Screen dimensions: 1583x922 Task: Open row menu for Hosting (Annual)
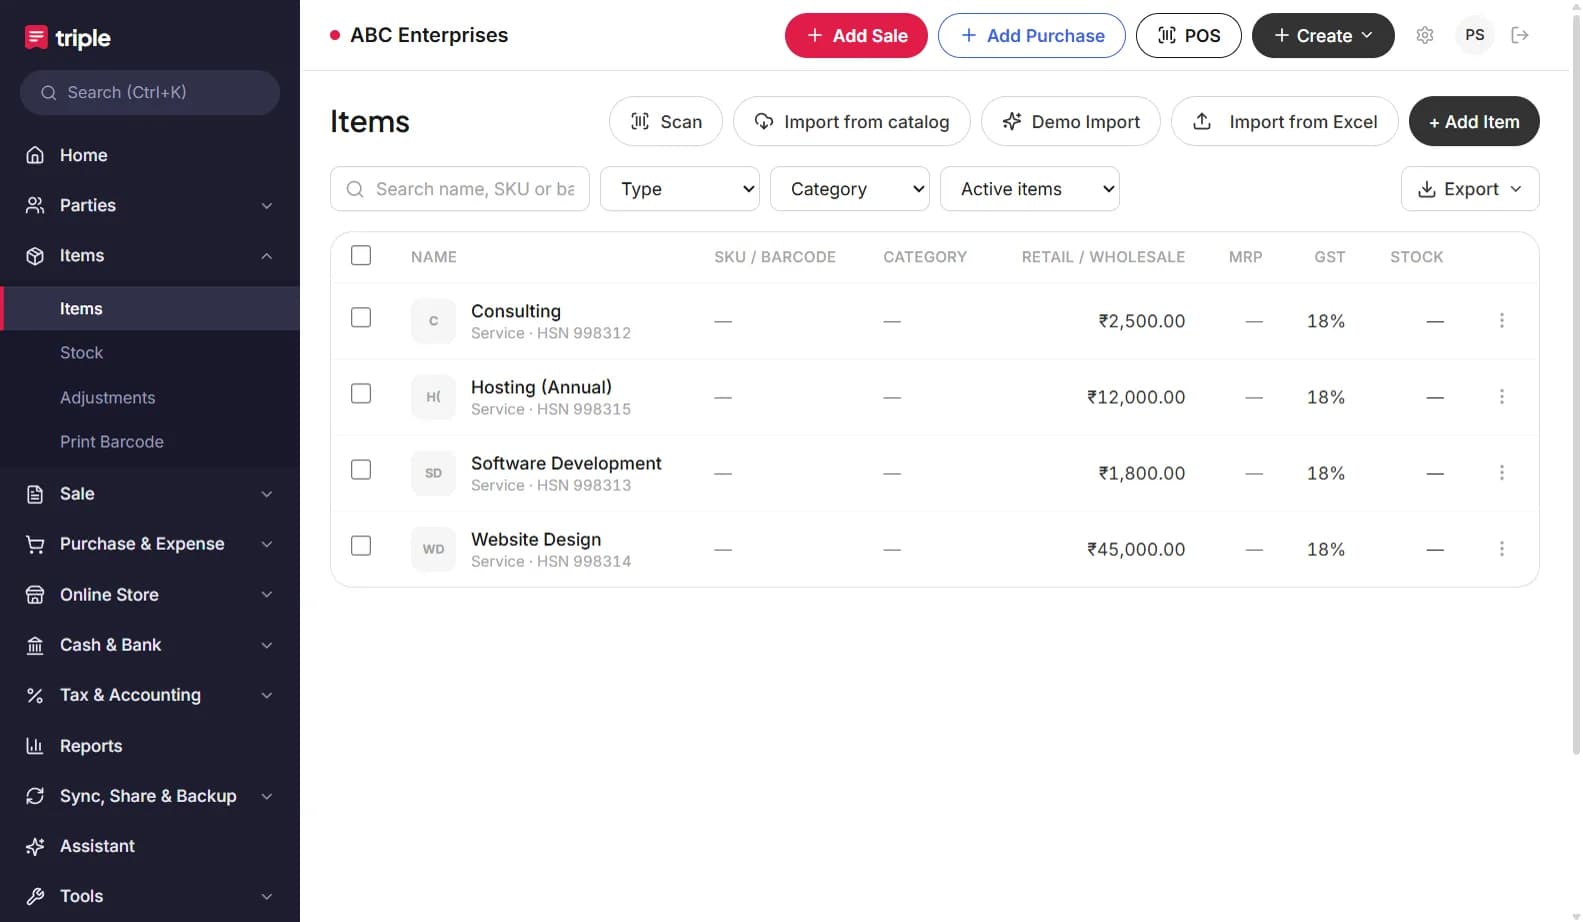(x=1502, y=396)
